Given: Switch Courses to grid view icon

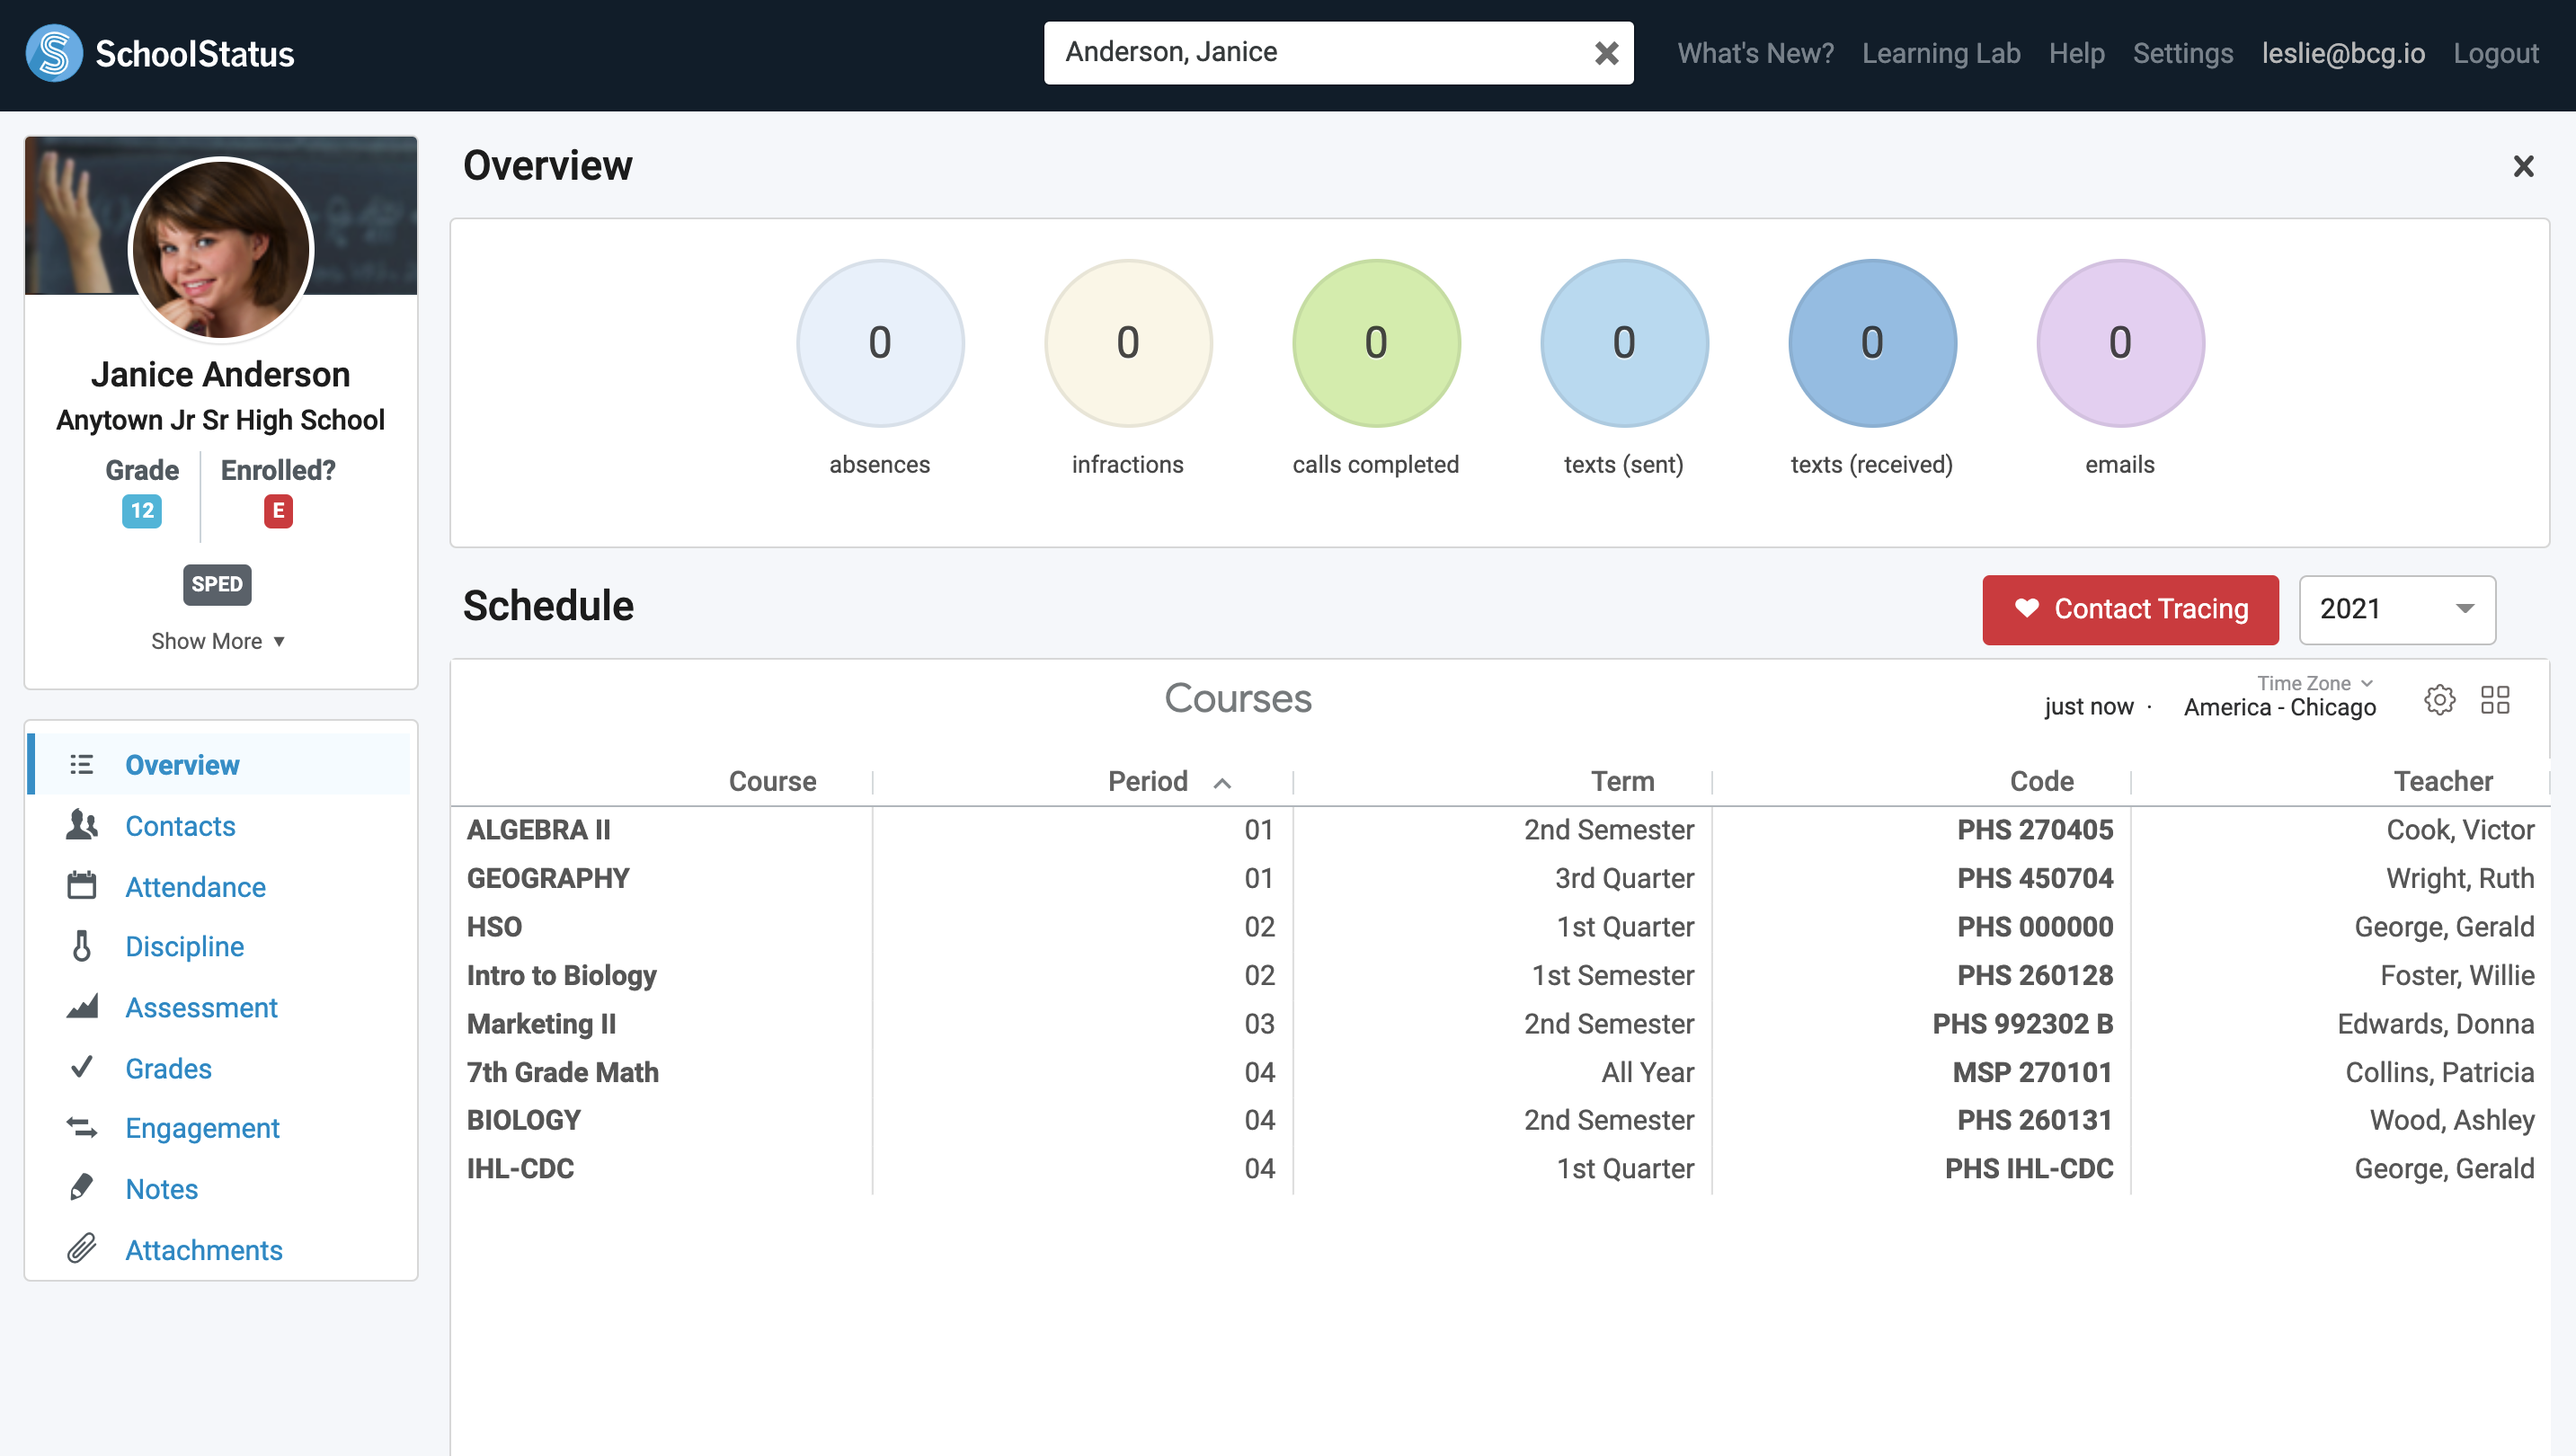Looking at the screenshot, I should (x=2495, y=699).
